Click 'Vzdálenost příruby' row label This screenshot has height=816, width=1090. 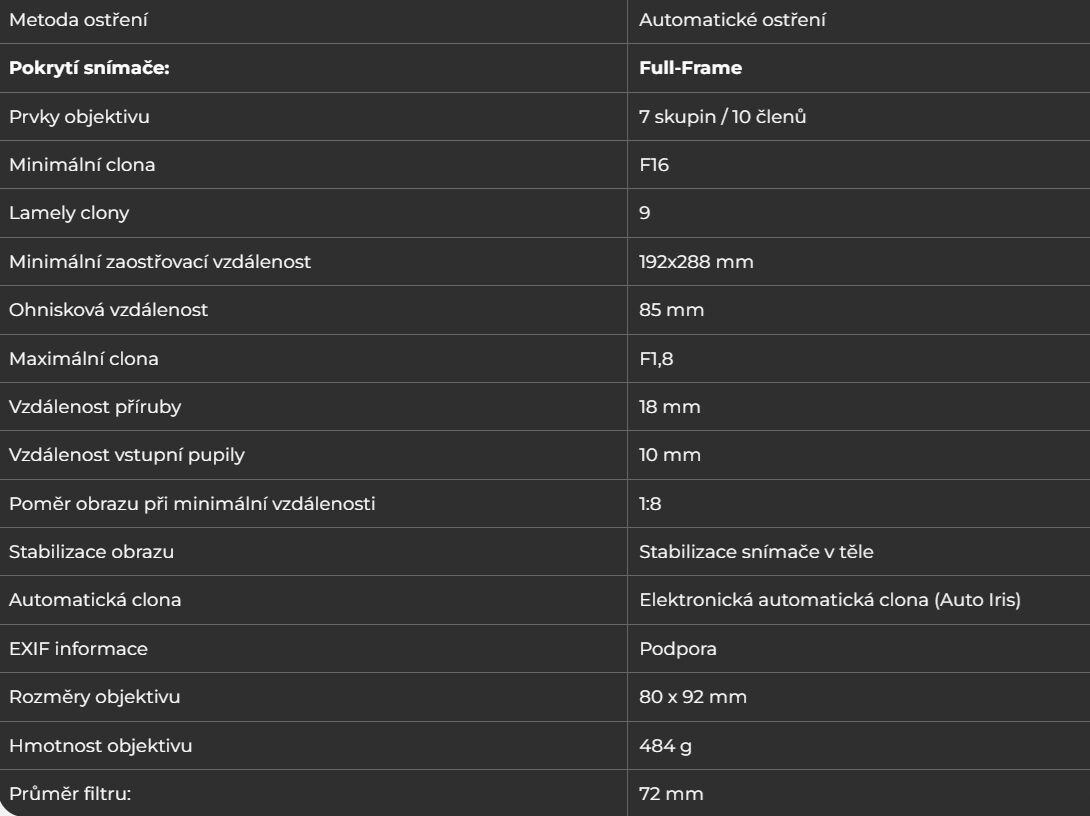(95, 407)
